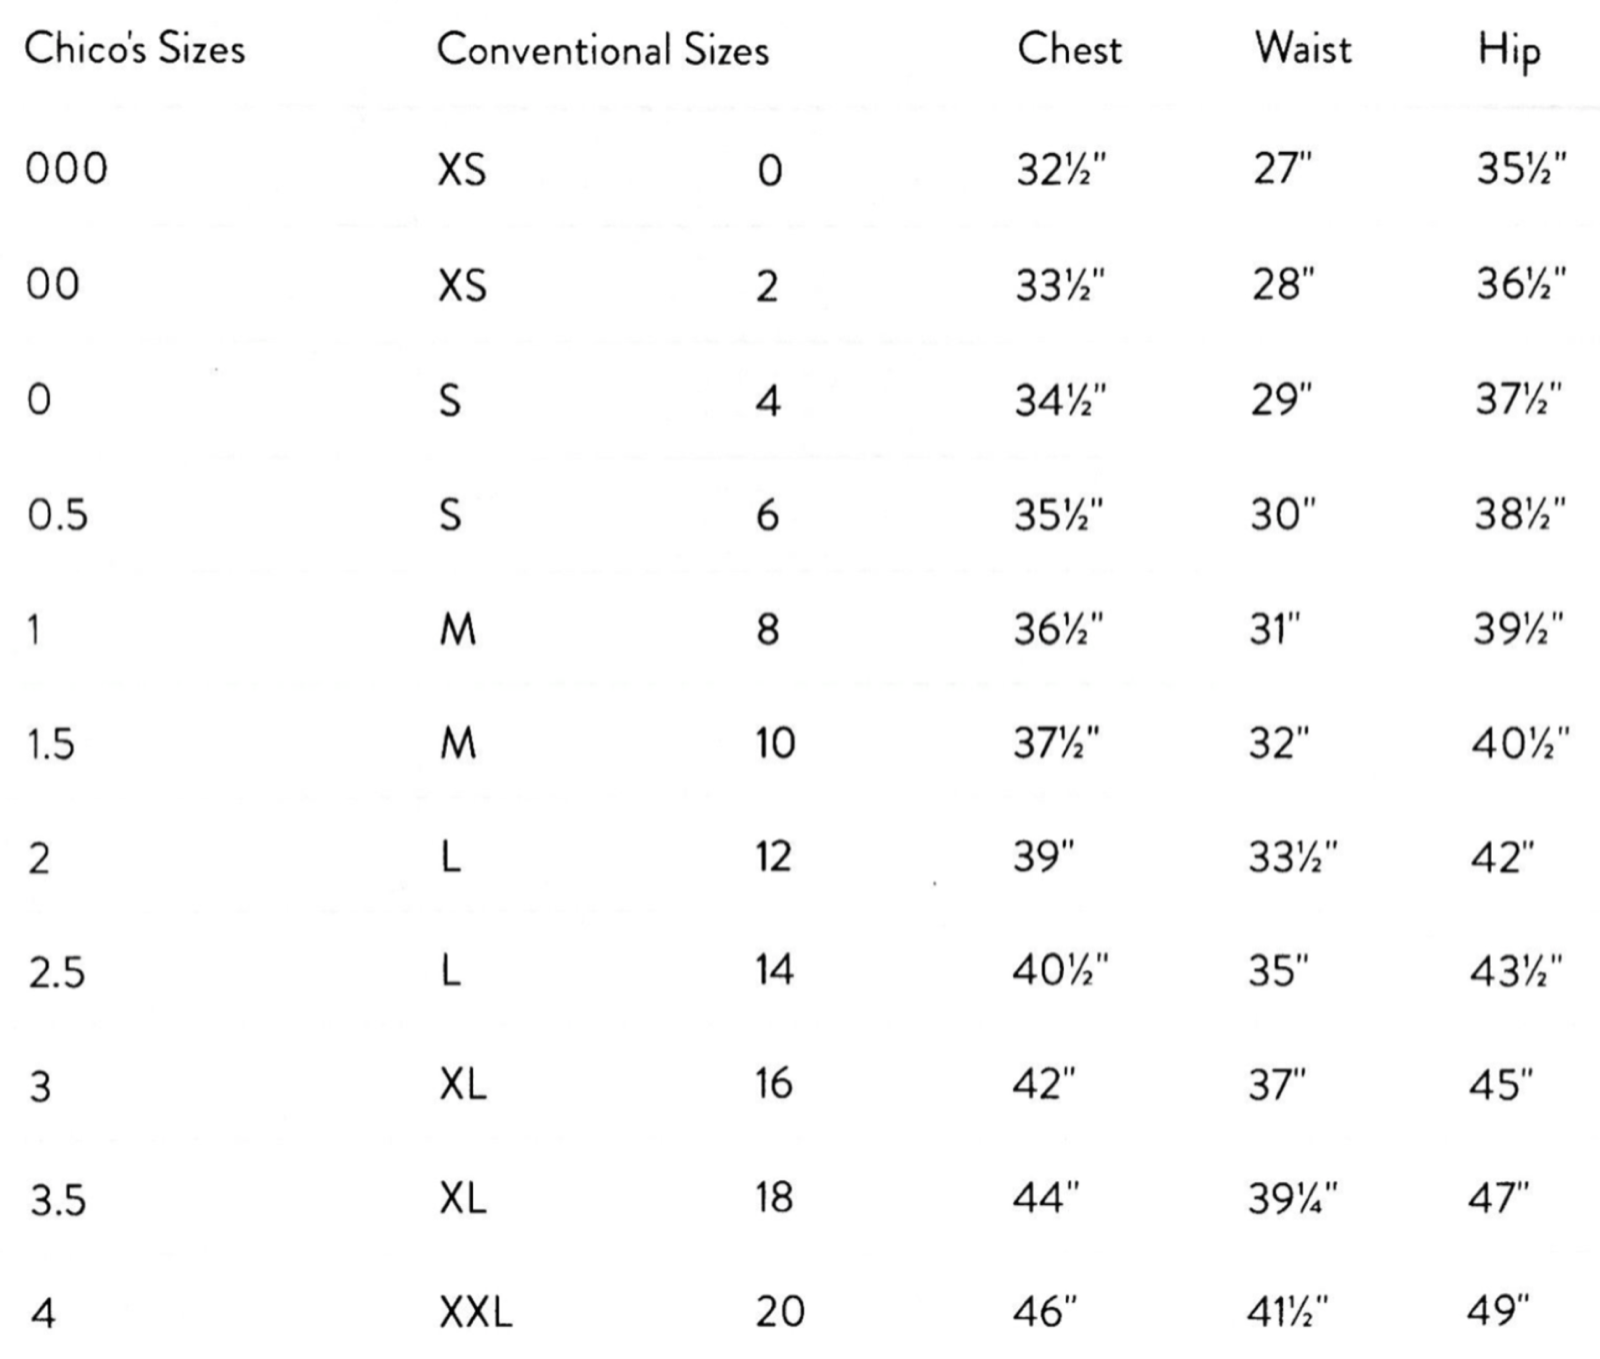Click the 39¼" waist measurement
Image resolution: width=1600 pixels, height=1359 pixels.
point(1292,1197)
